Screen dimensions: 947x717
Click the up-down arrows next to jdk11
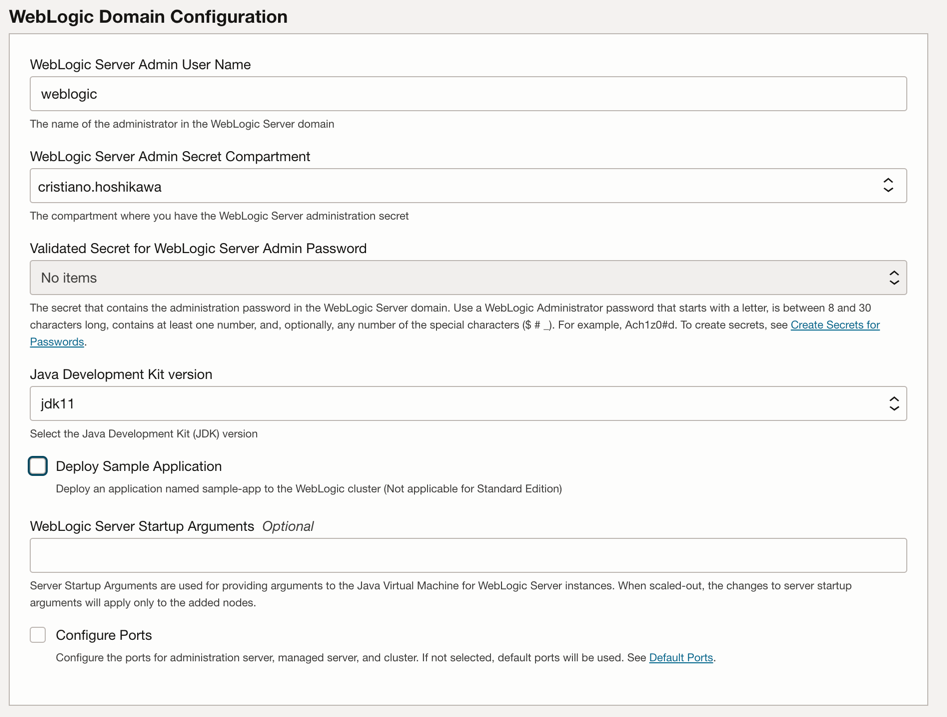[894, 404]
